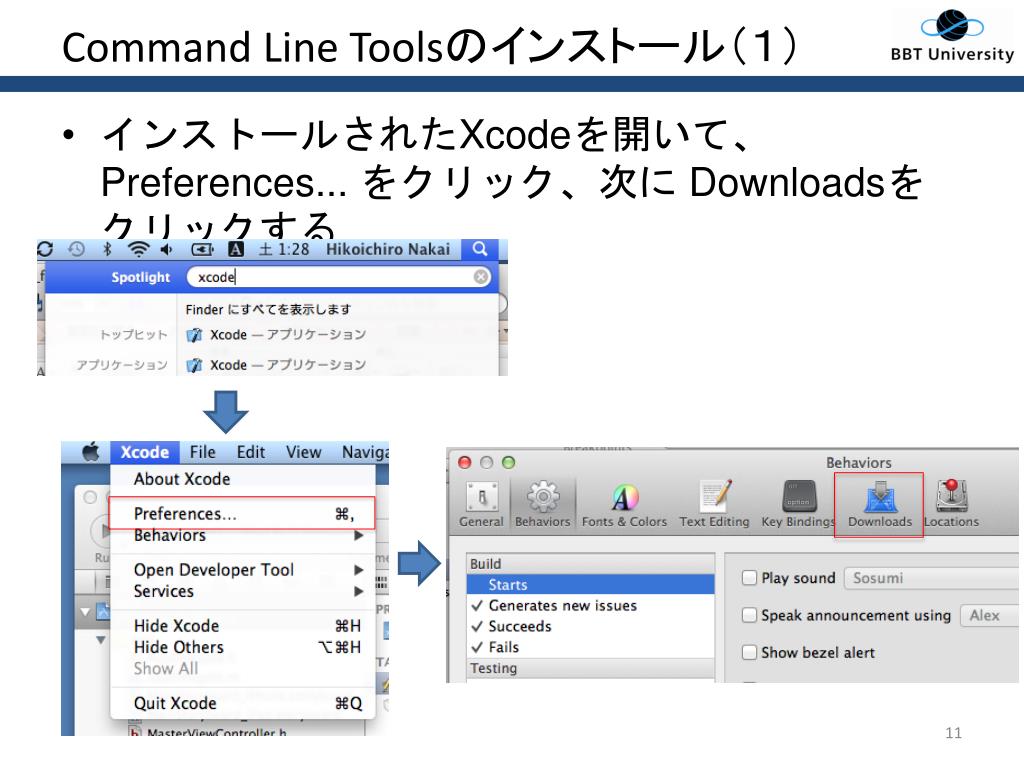Open Fonts & Colors preferences

624,505
